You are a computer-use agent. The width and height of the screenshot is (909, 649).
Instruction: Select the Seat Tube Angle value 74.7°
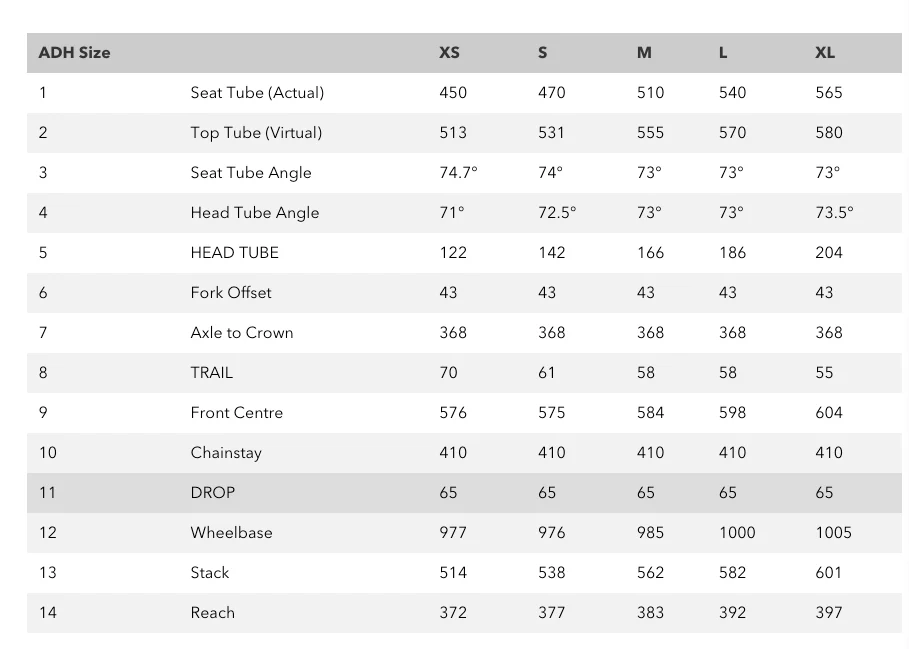click(458, 172)
